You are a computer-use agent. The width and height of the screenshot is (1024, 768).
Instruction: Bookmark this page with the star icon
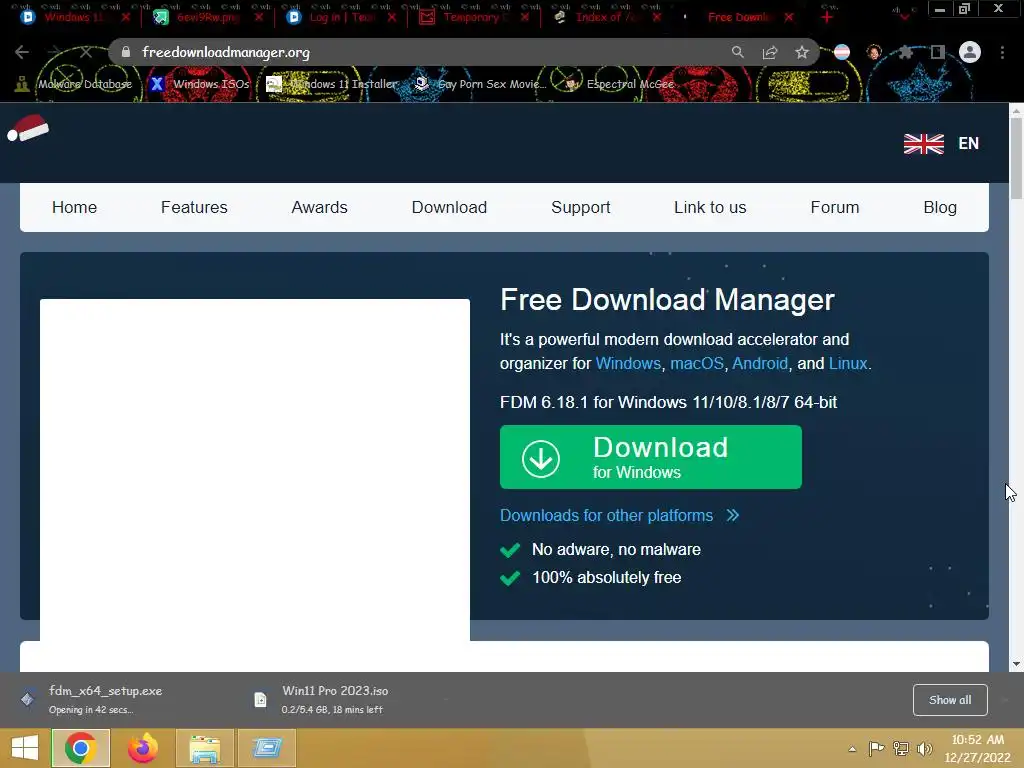pyautogui.click(x=802, y=52)
